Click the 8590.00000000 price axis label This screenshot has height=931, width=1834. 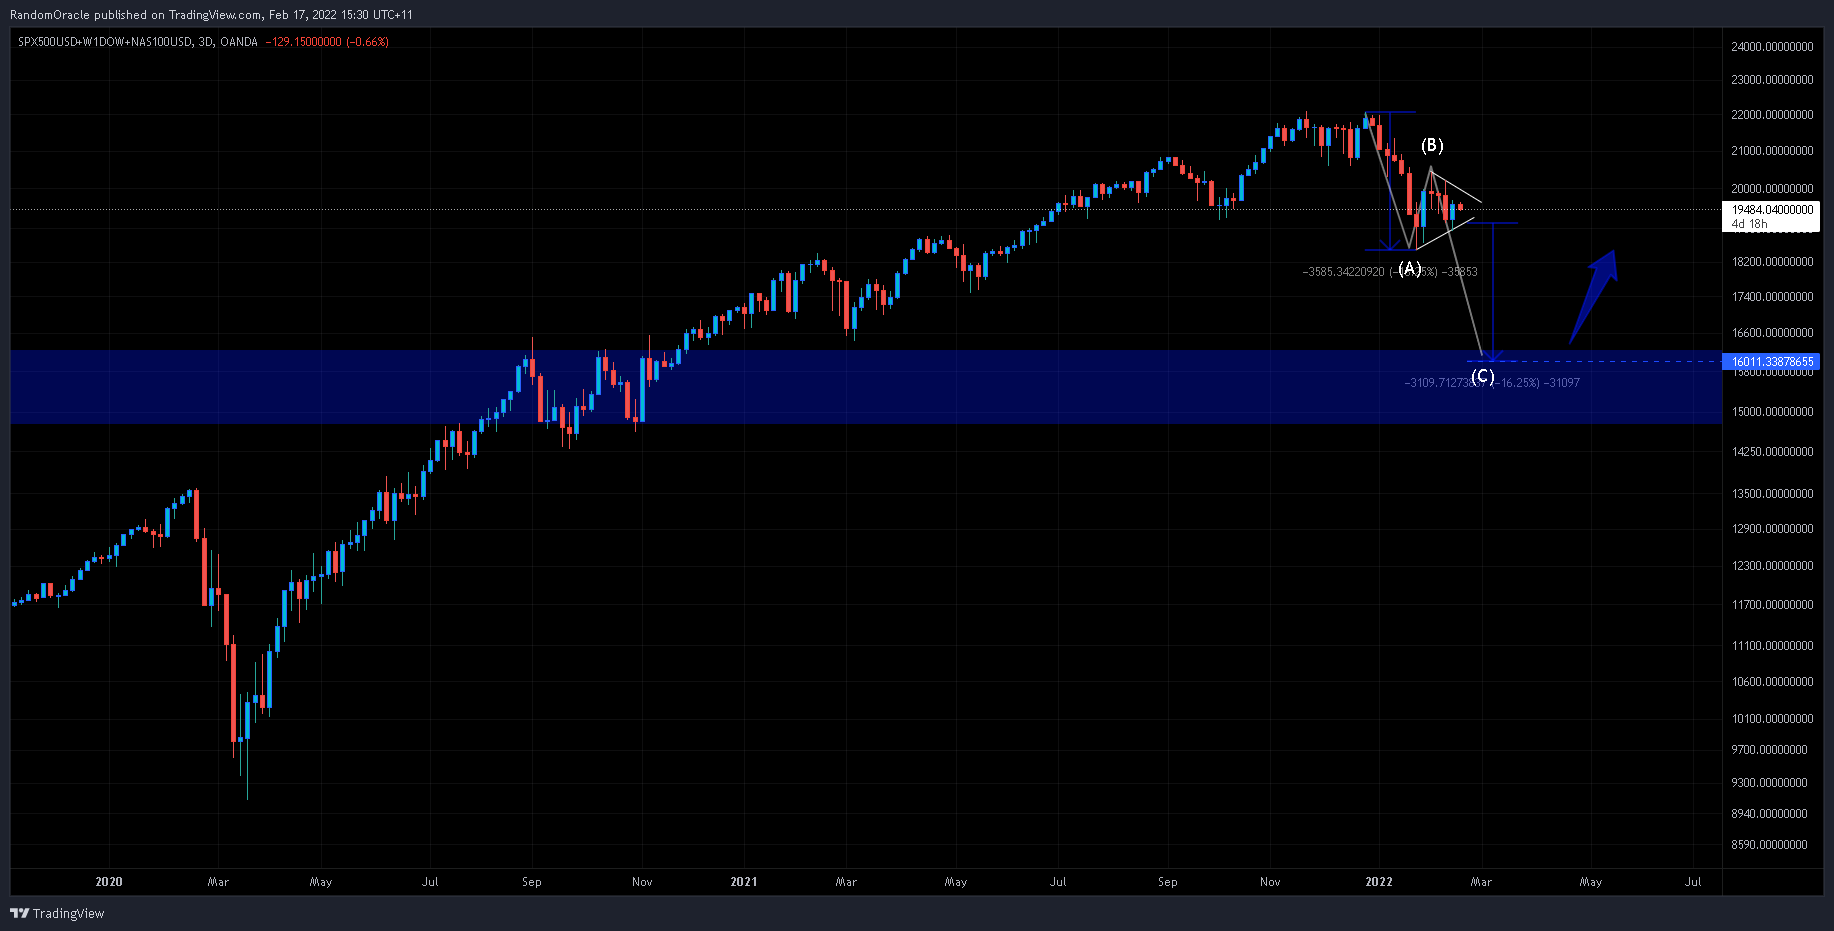point(1769,845)
